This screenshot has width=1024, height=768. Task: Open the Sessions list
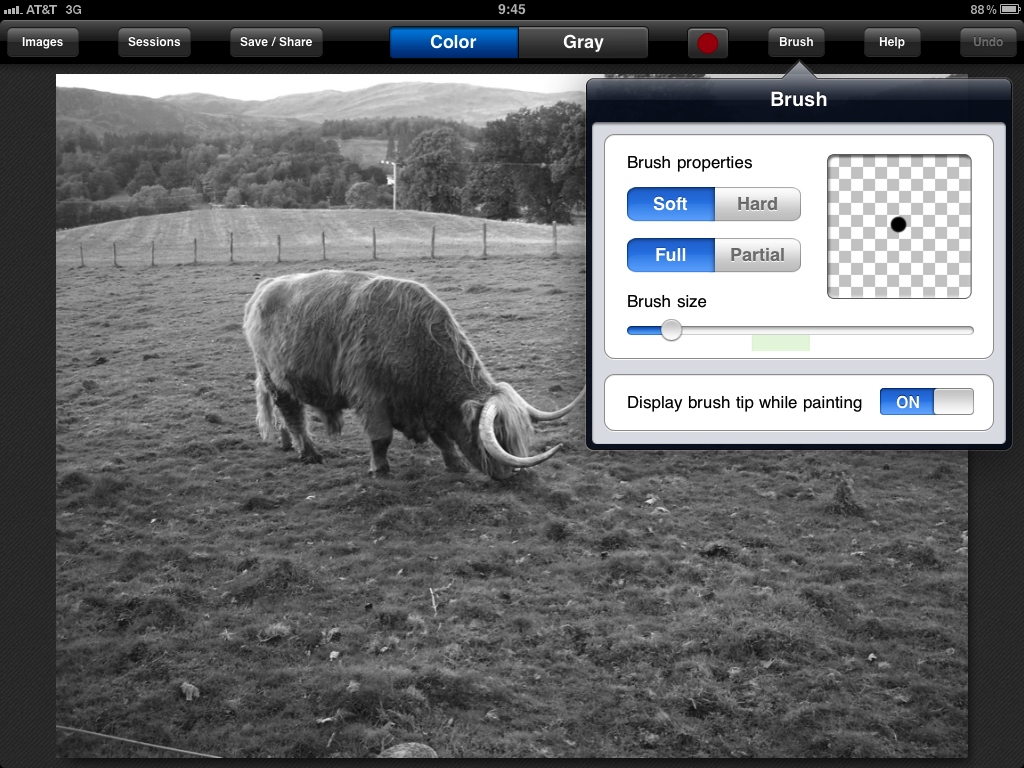pyautogui.click(x=154, y=42)
